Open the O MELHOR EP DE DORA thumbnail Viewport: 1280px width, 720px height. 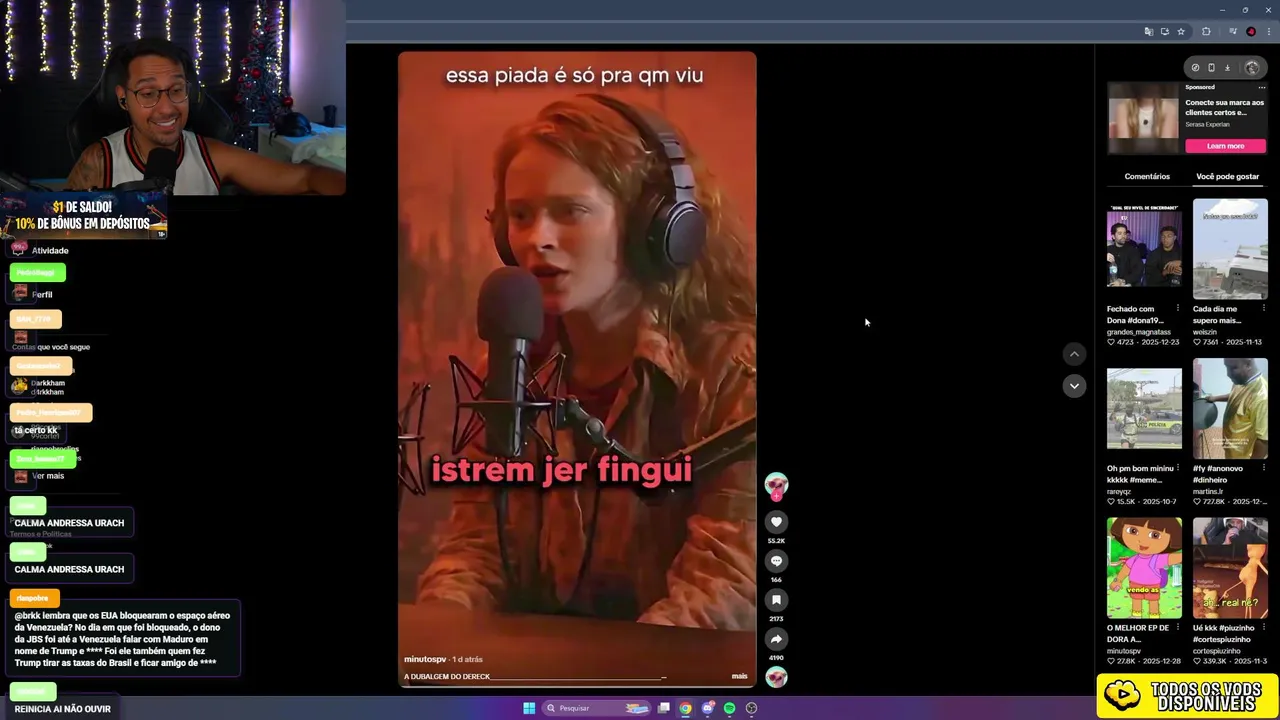point(1144,567)
